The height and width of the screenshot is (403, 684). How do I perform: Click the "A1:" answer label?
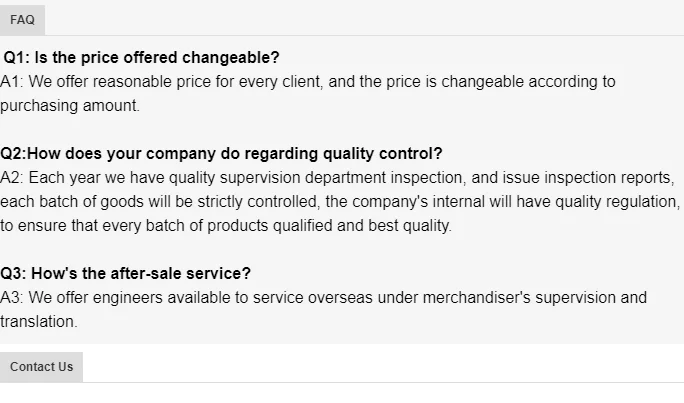(x=12, y=81)
